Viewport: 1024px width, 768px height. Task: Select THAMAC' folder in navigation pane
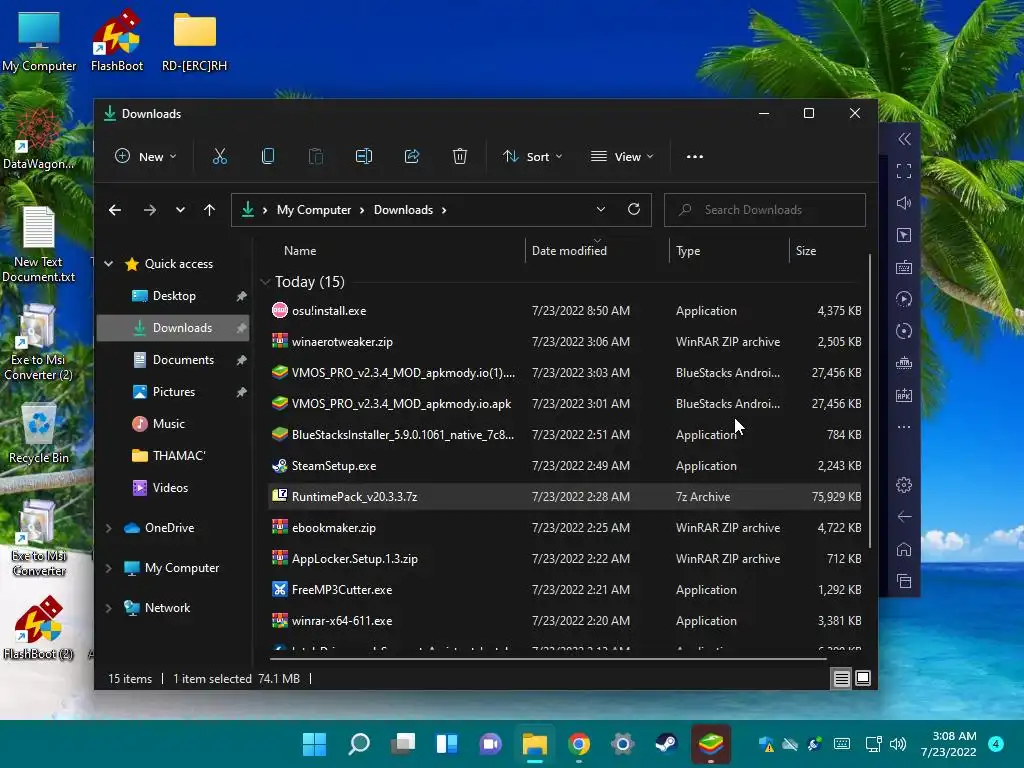tap(173, 456)
